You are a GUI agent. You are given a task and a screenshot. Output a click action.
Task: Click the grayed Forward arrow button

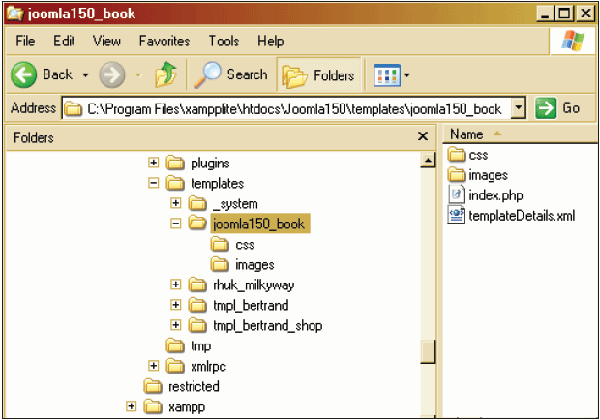112,75
